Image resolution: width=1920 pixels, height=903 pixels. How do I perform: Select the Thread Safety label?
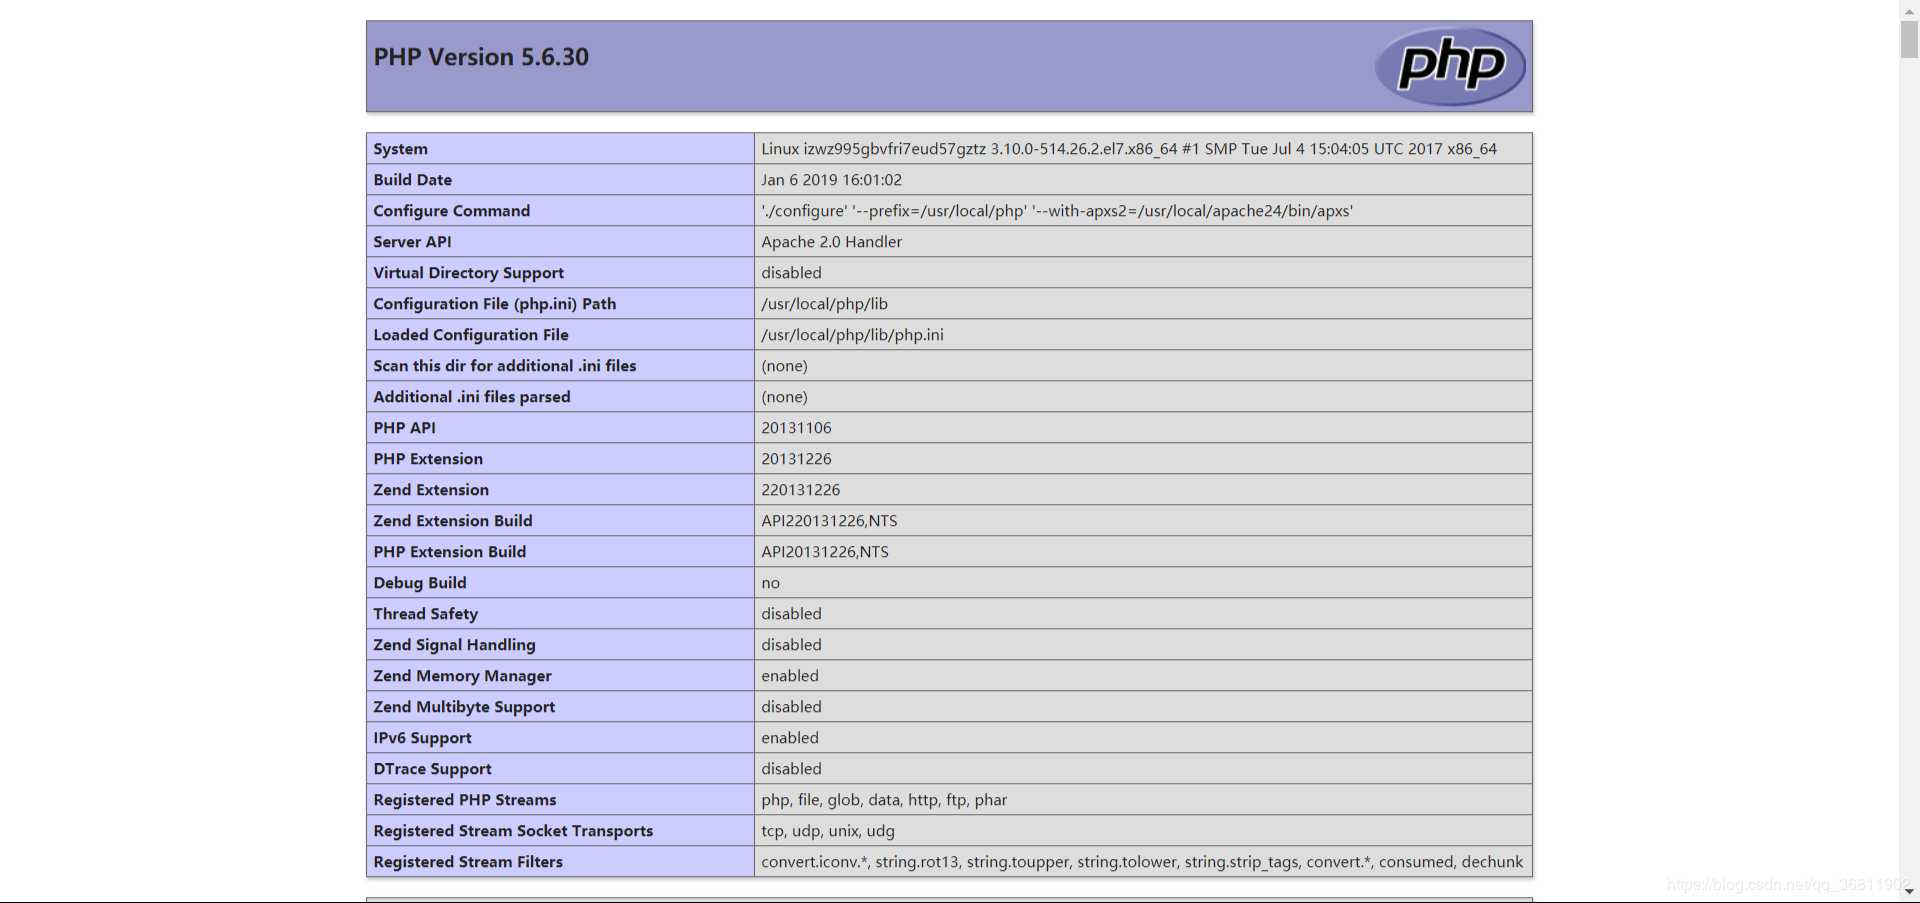(425, 614)
